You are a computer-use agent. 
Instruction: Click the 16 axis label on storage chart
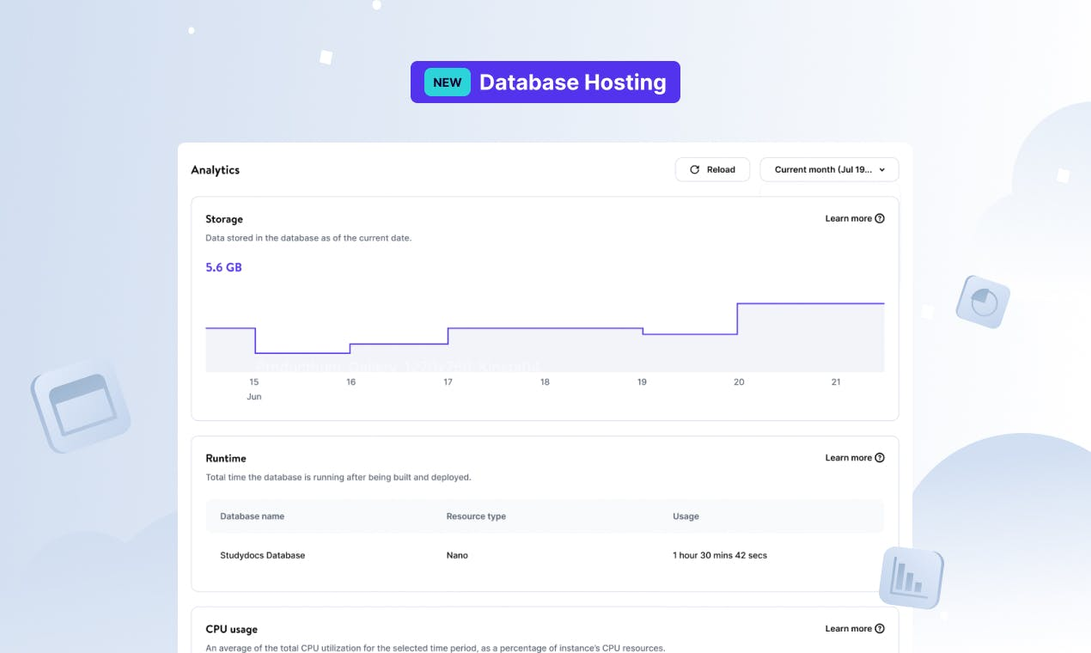pyautogui.click(x=351, y=382)
